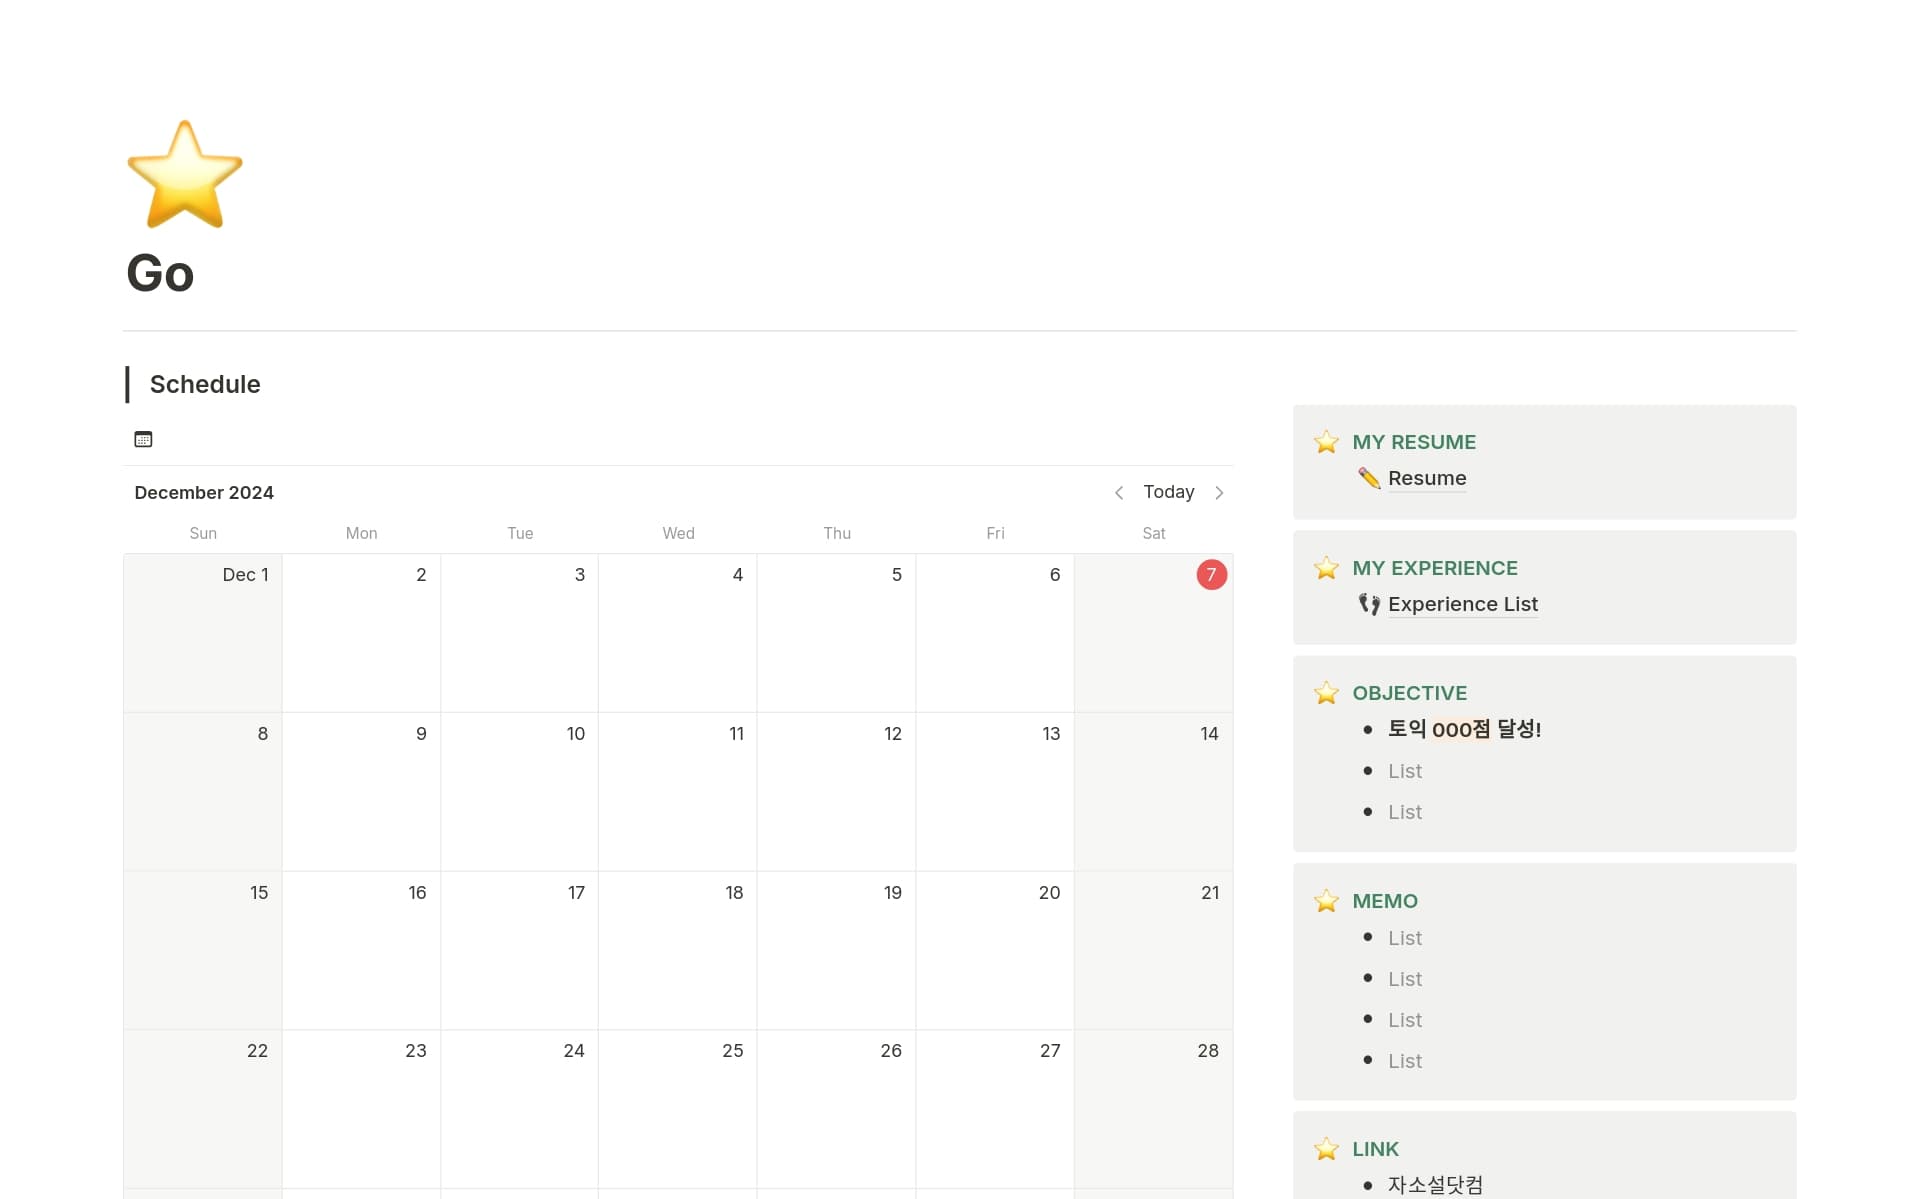This screenshot has height=1199, width=1920.
Task: Click the star icon beside MY RESUME
Action: point(1326,442)
